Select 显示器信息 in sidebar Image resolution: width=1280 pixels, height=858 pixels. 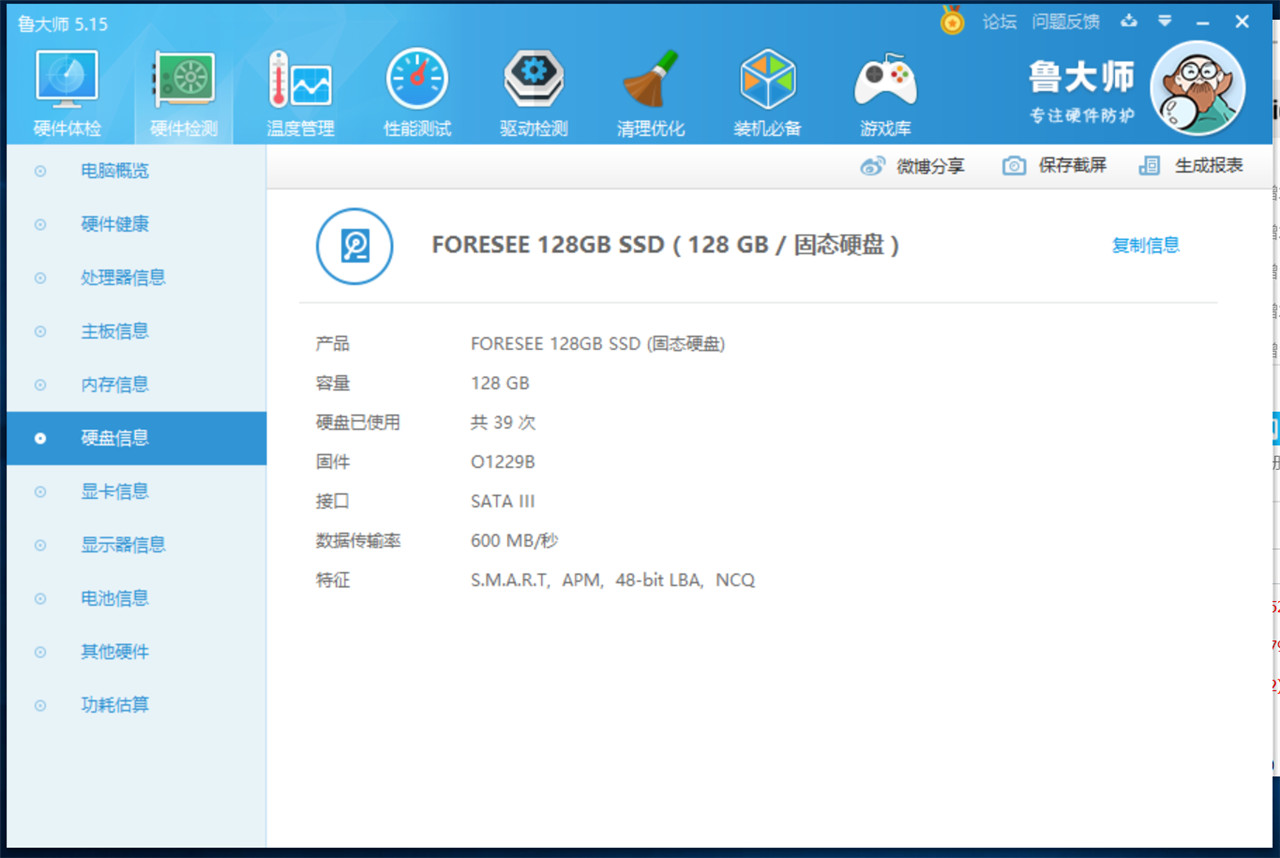tap(136, 545)
